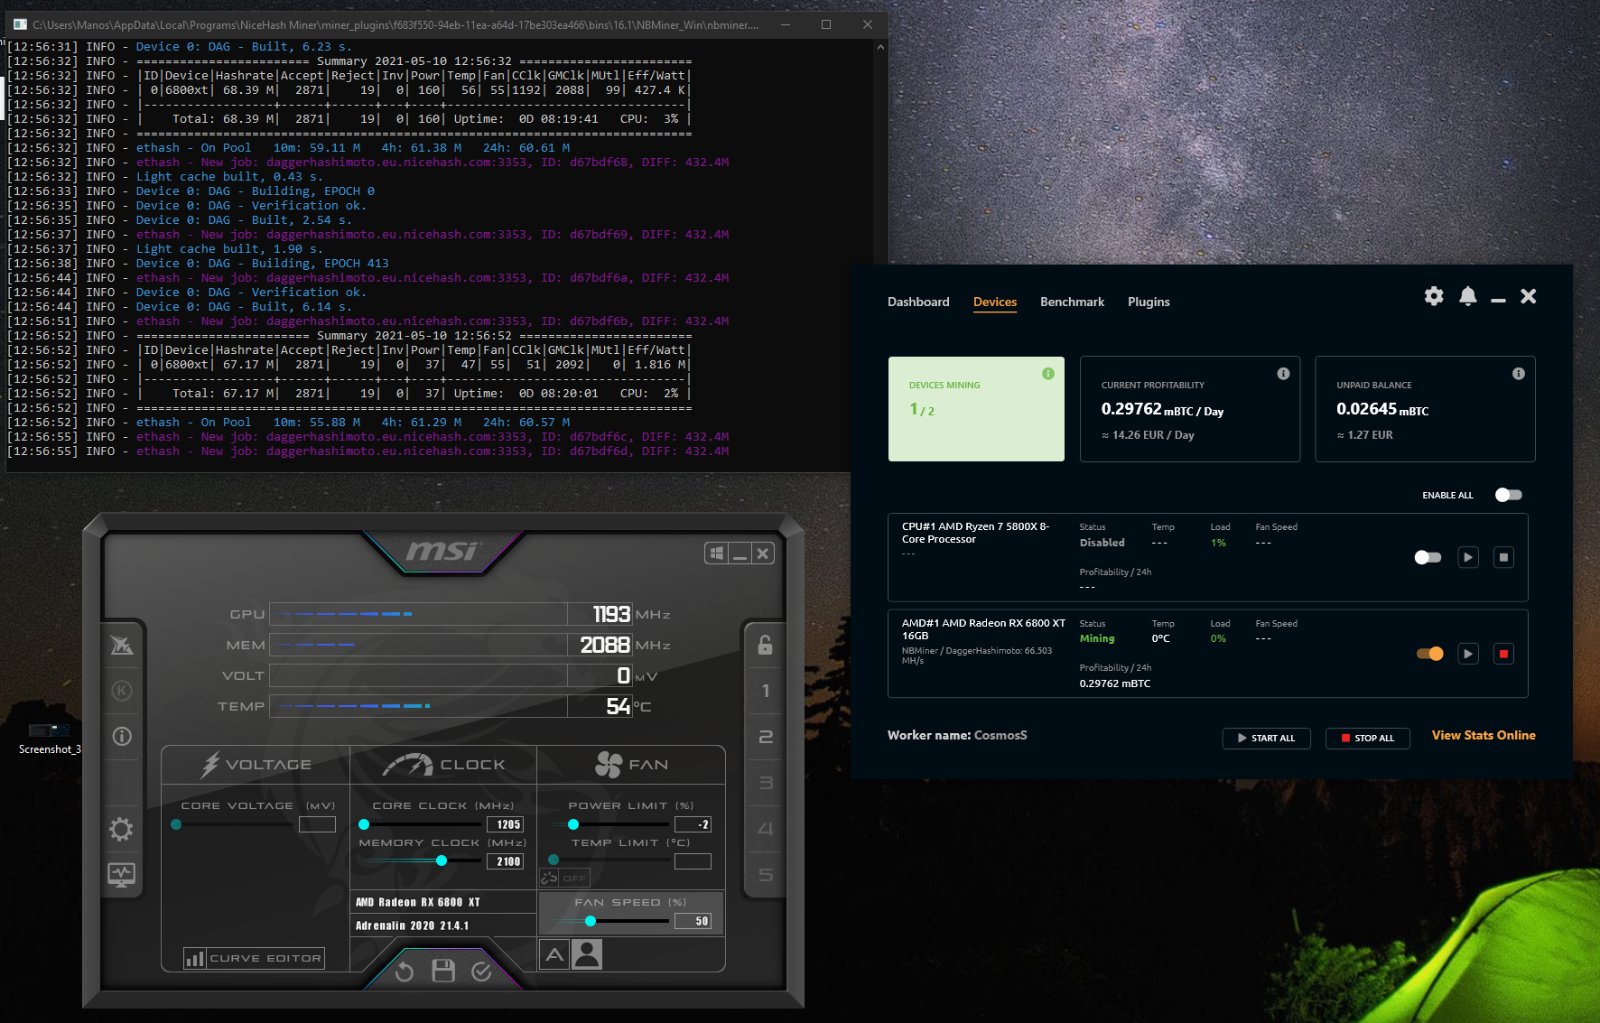
Task: Switch to the Dashboard tab
Action: pos(918,302)
